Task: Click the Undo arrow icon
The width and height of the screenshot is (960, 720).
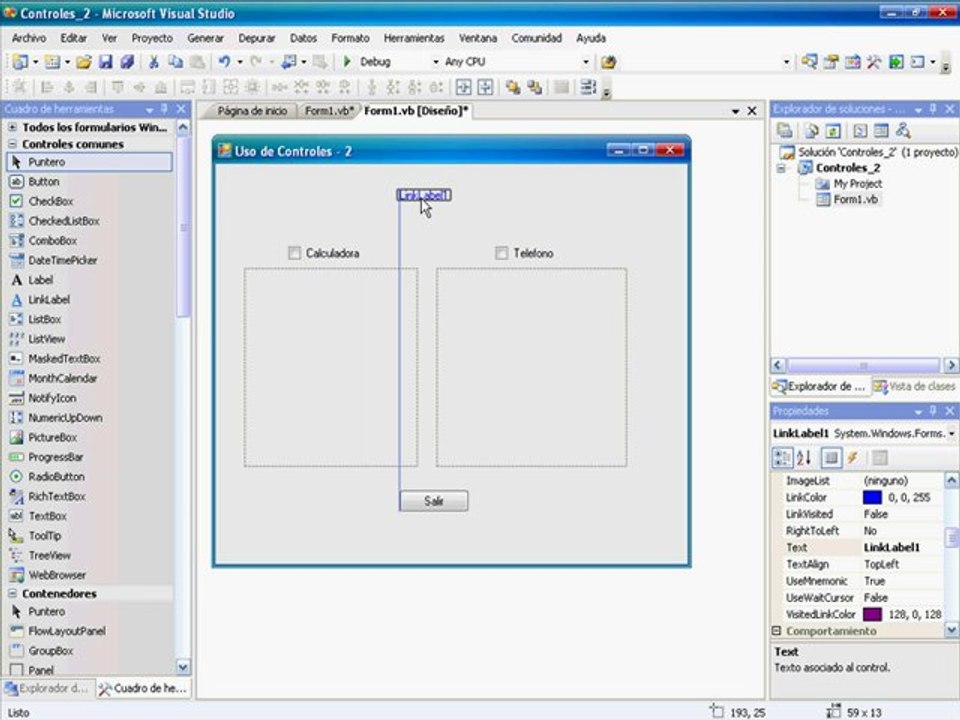Action: pyautogui.click(x=225, y=62)
